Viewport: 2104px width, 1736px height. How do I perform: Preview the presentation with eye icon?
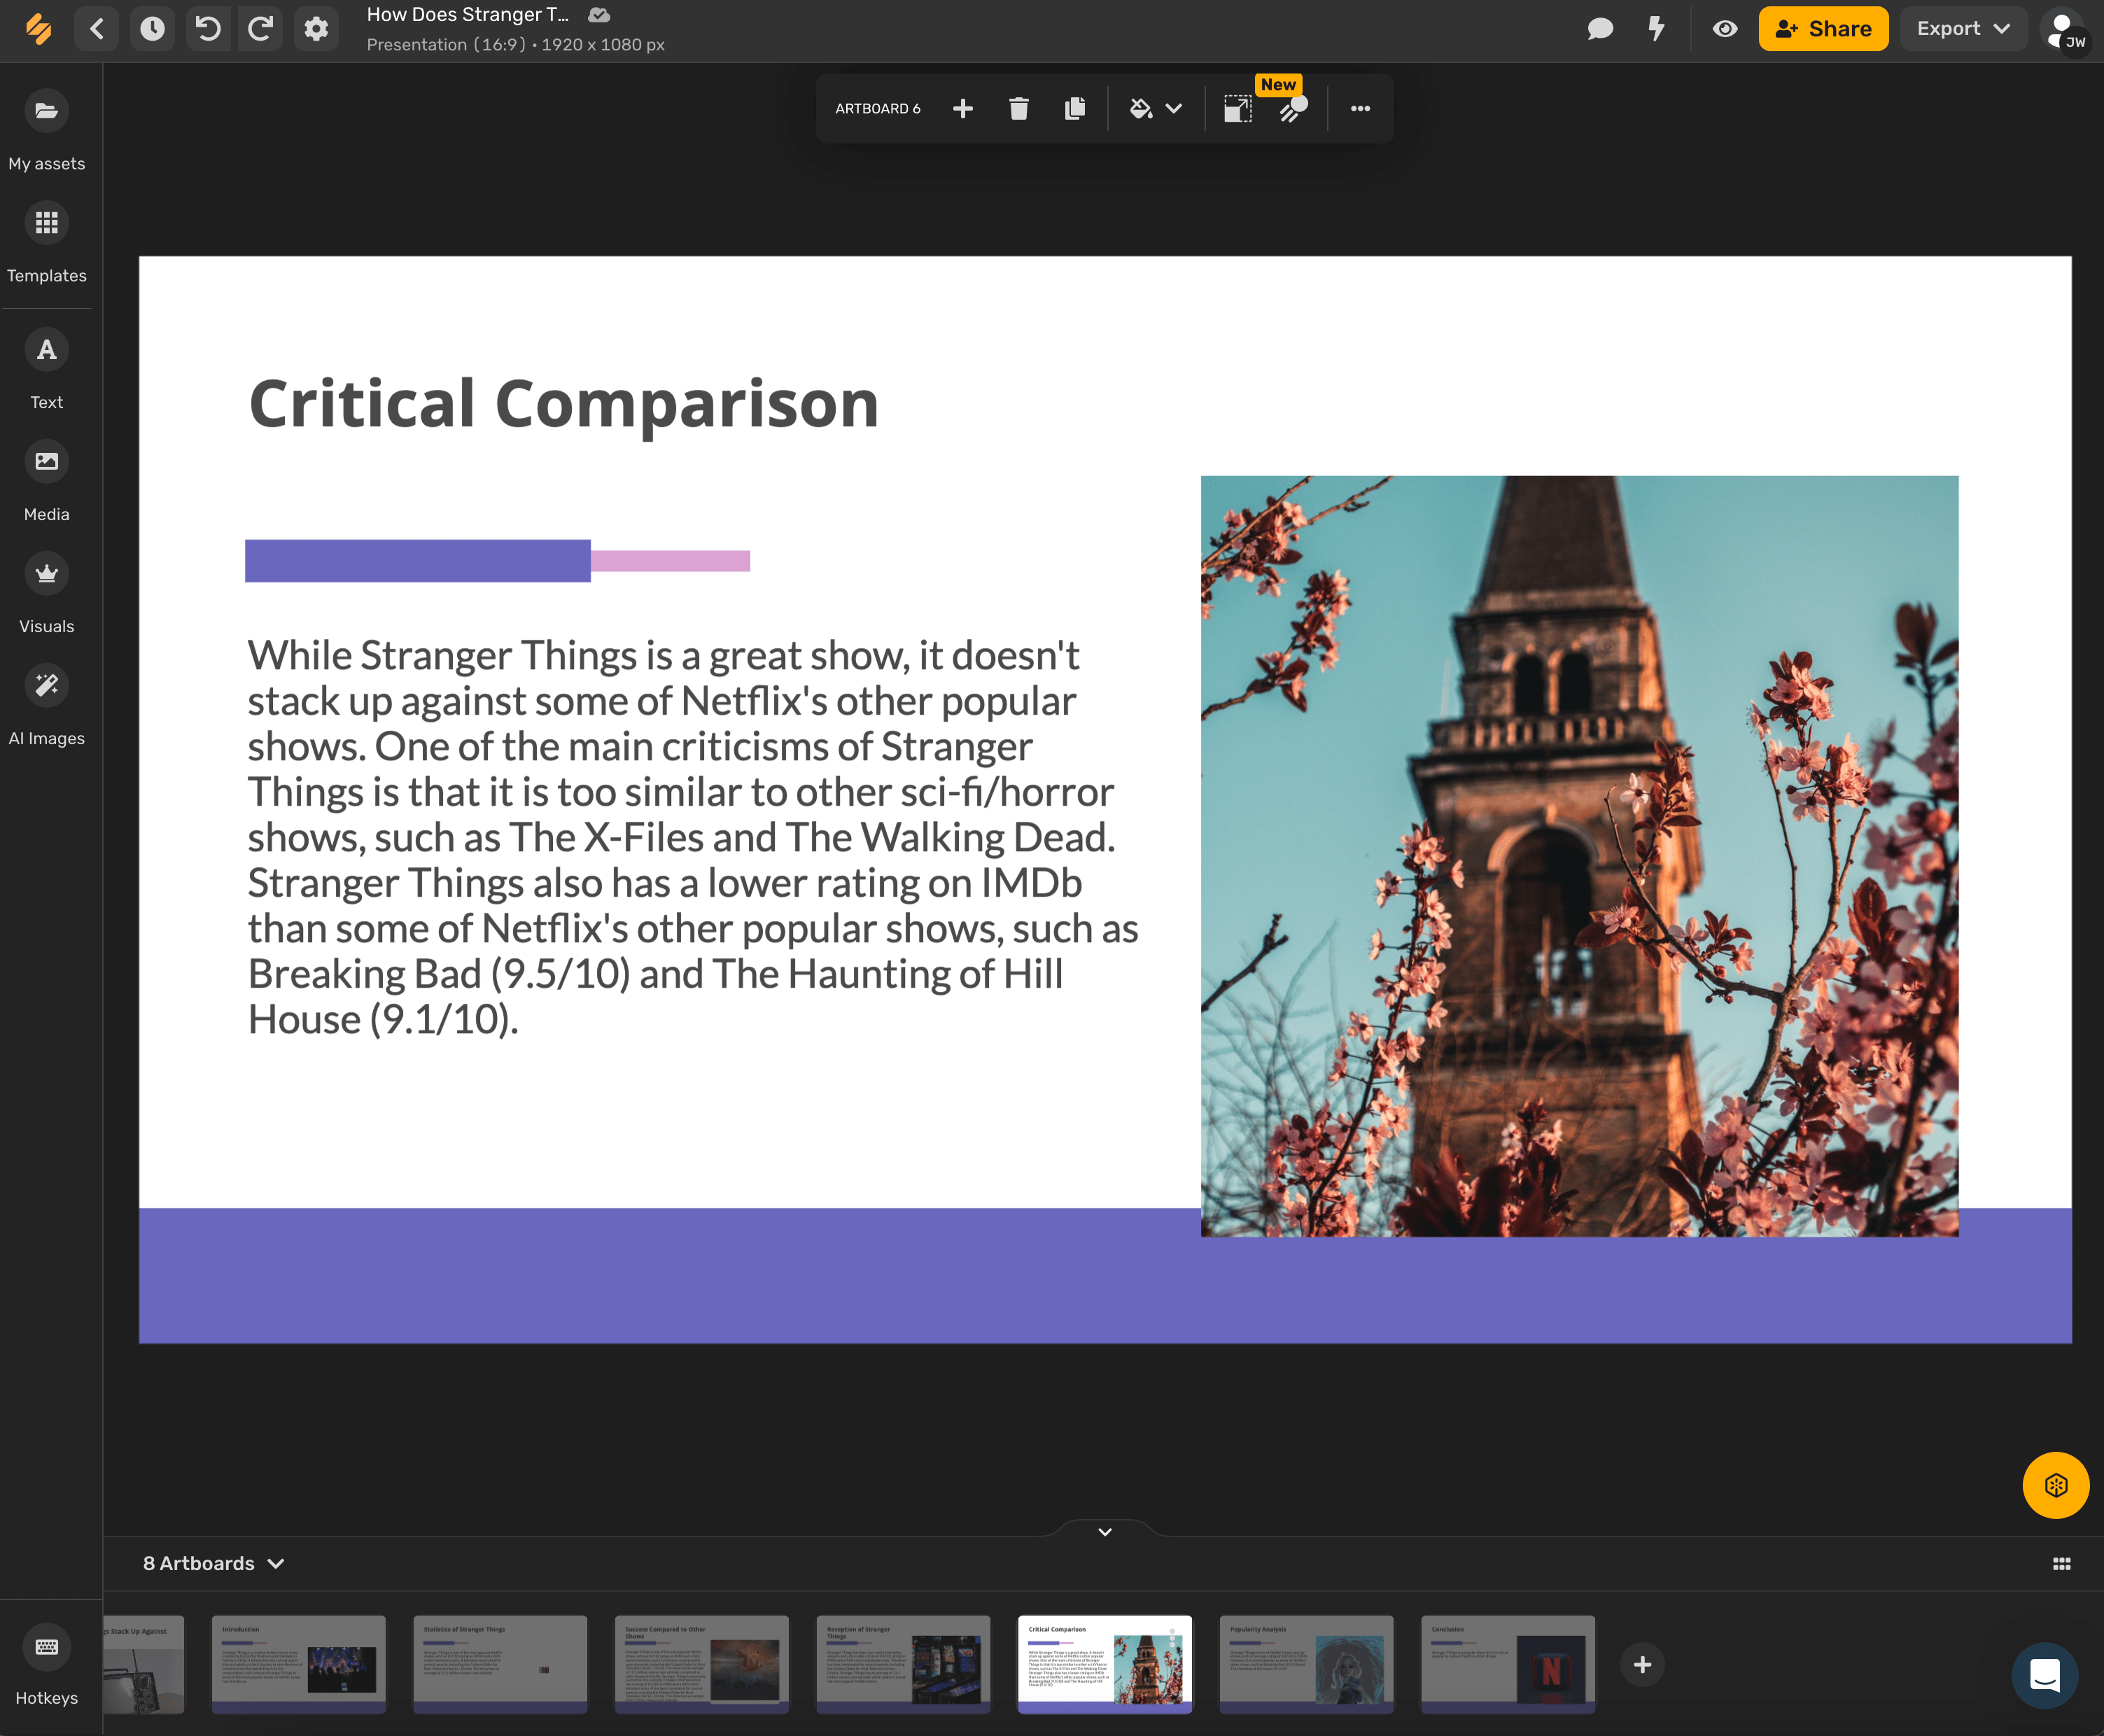(x=1725, y=29)
